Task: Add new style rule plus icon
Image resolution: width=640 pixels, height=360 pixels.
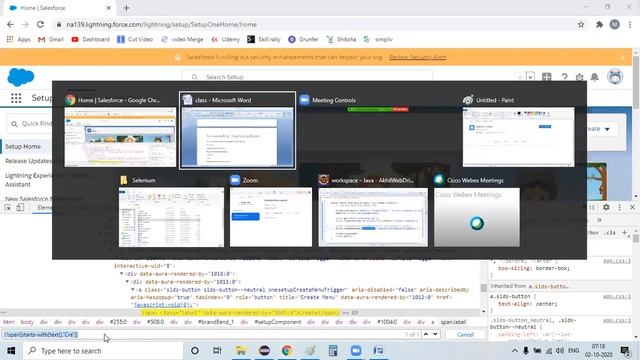Action: click(624, 232)
